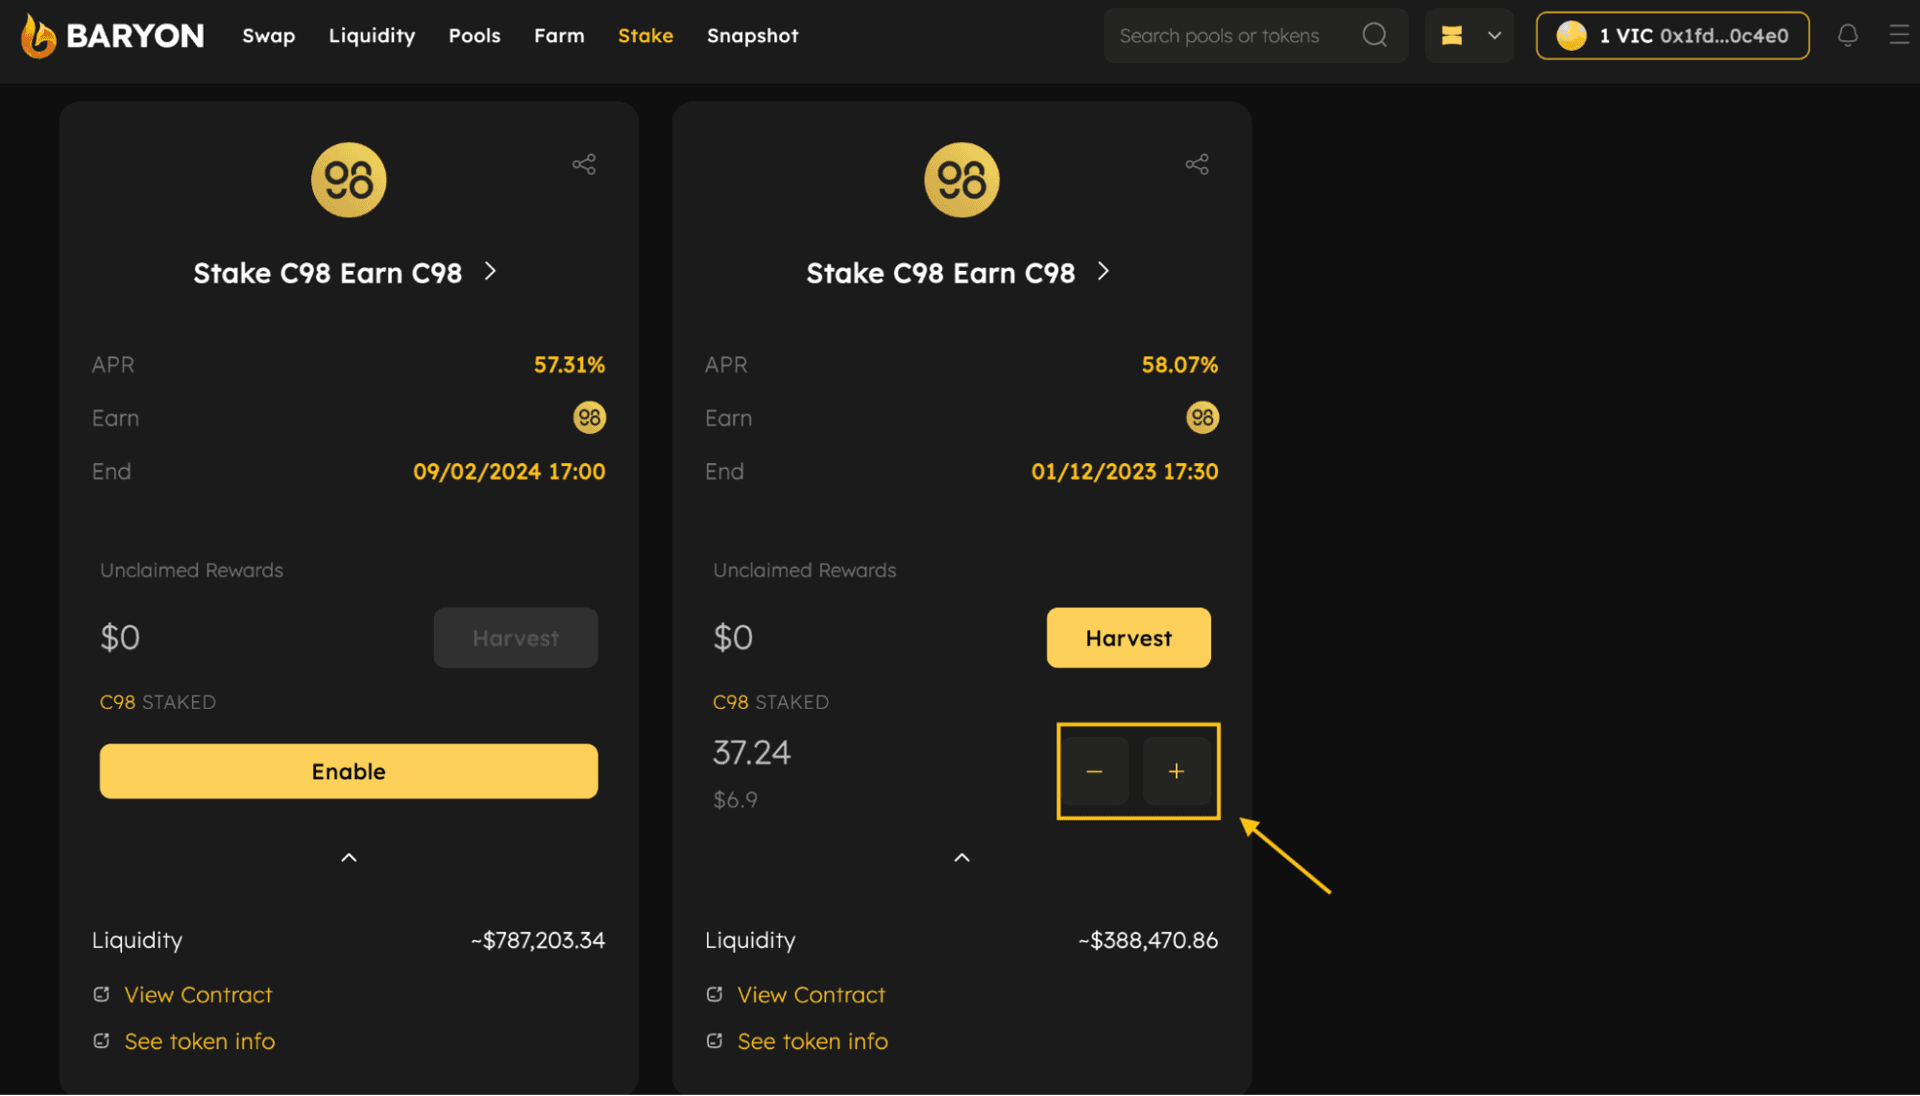1920x1096 pixels.
Task: Click the liquidity value ~$388,470.86
Action: [x=1148, y=941]
